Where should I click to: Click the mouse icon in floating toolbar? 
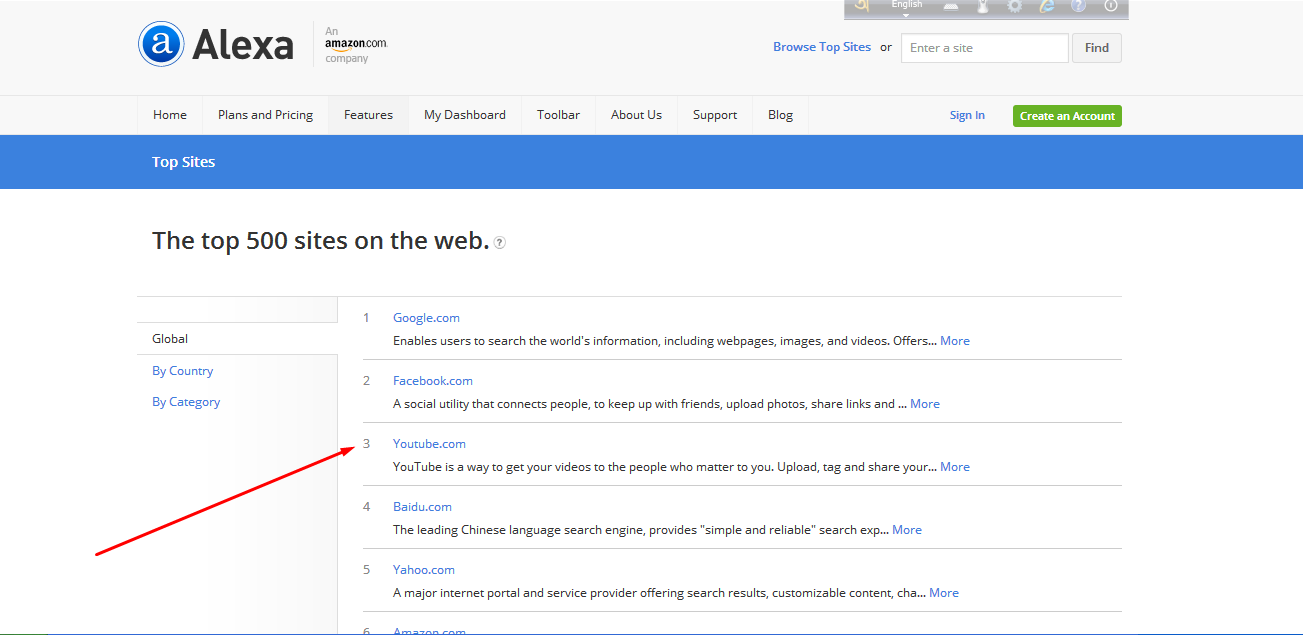point(983,6)
